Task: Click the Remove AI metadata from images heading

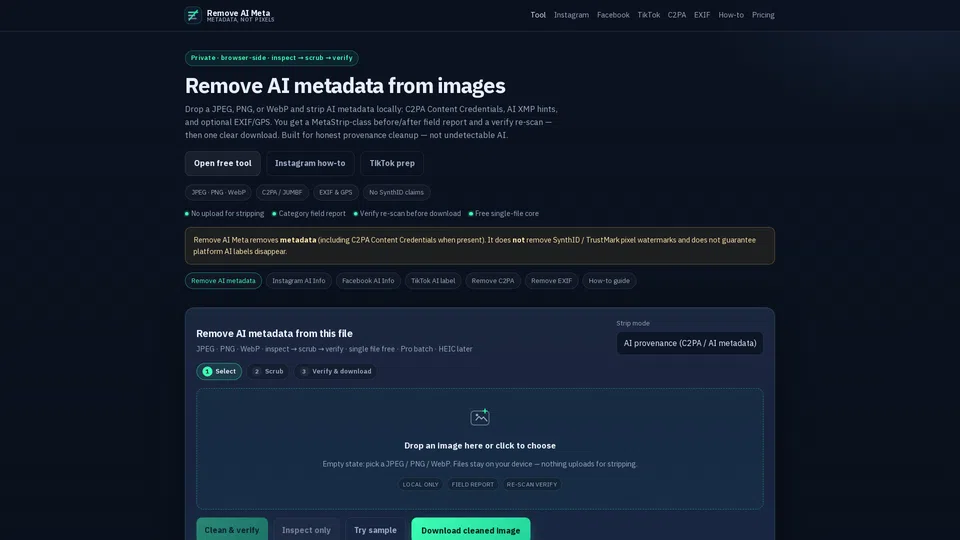Action: (345, 86)
